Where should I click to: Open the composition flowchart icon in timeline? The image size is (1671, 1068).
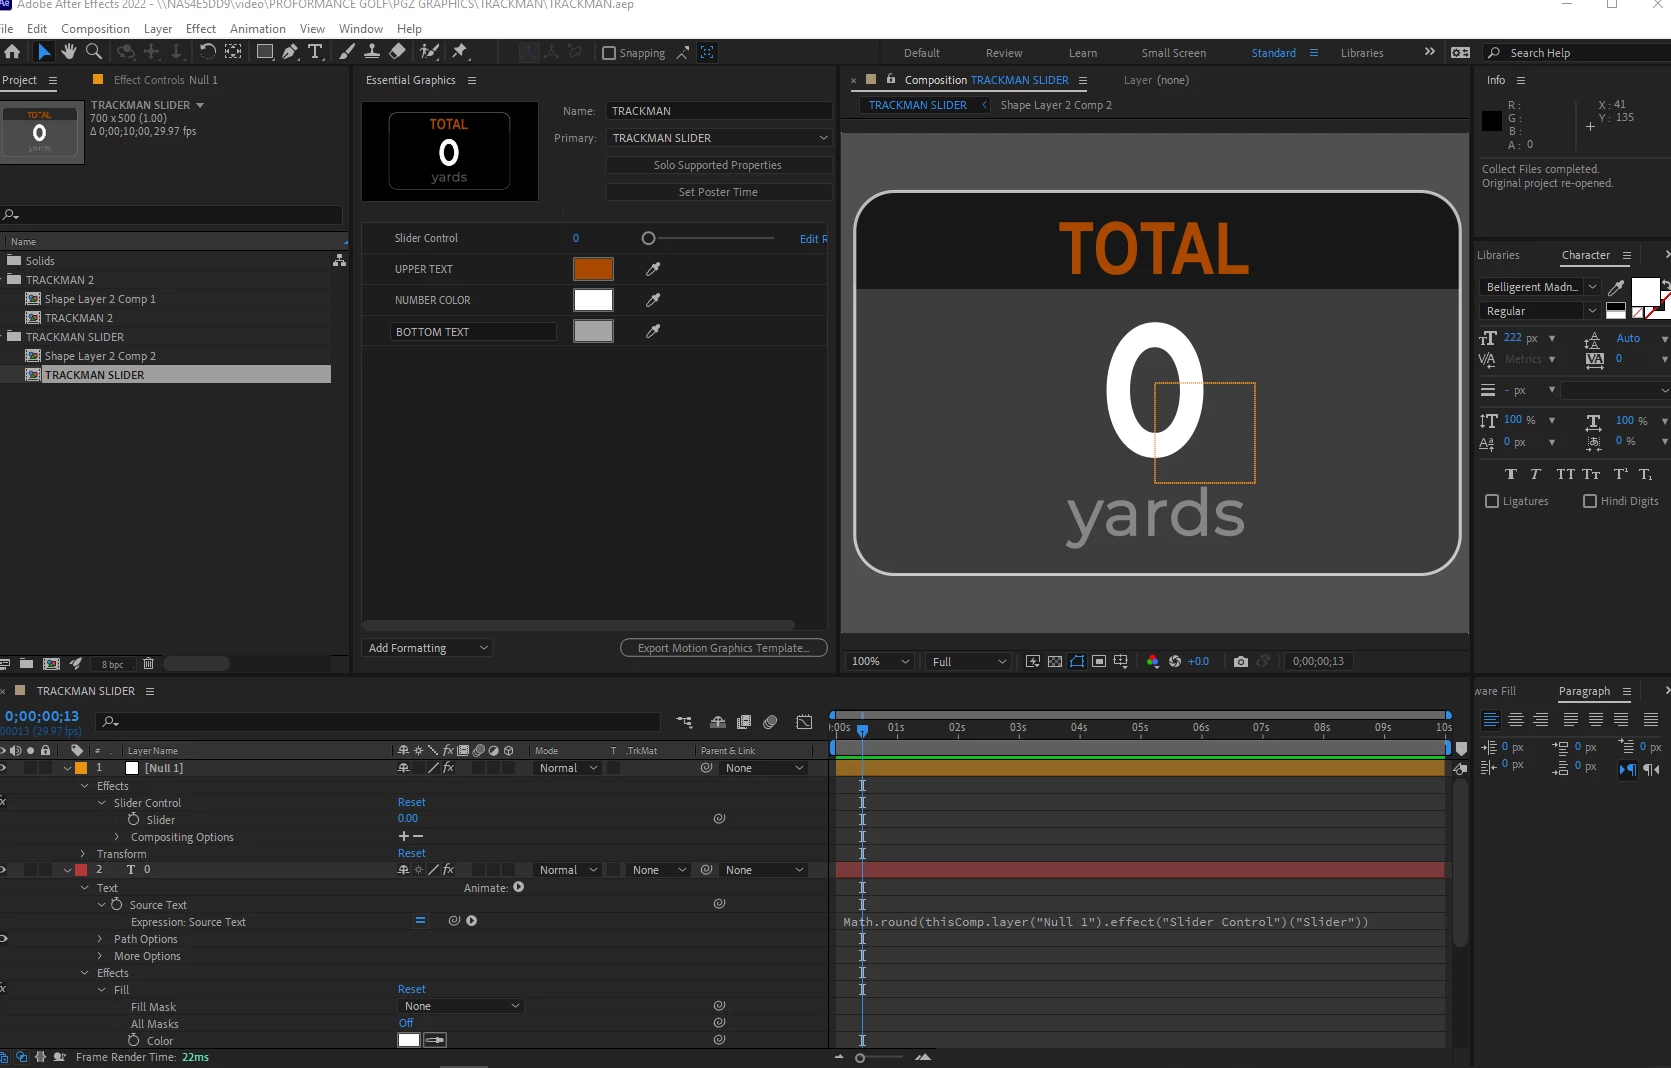tap(684, 722)
